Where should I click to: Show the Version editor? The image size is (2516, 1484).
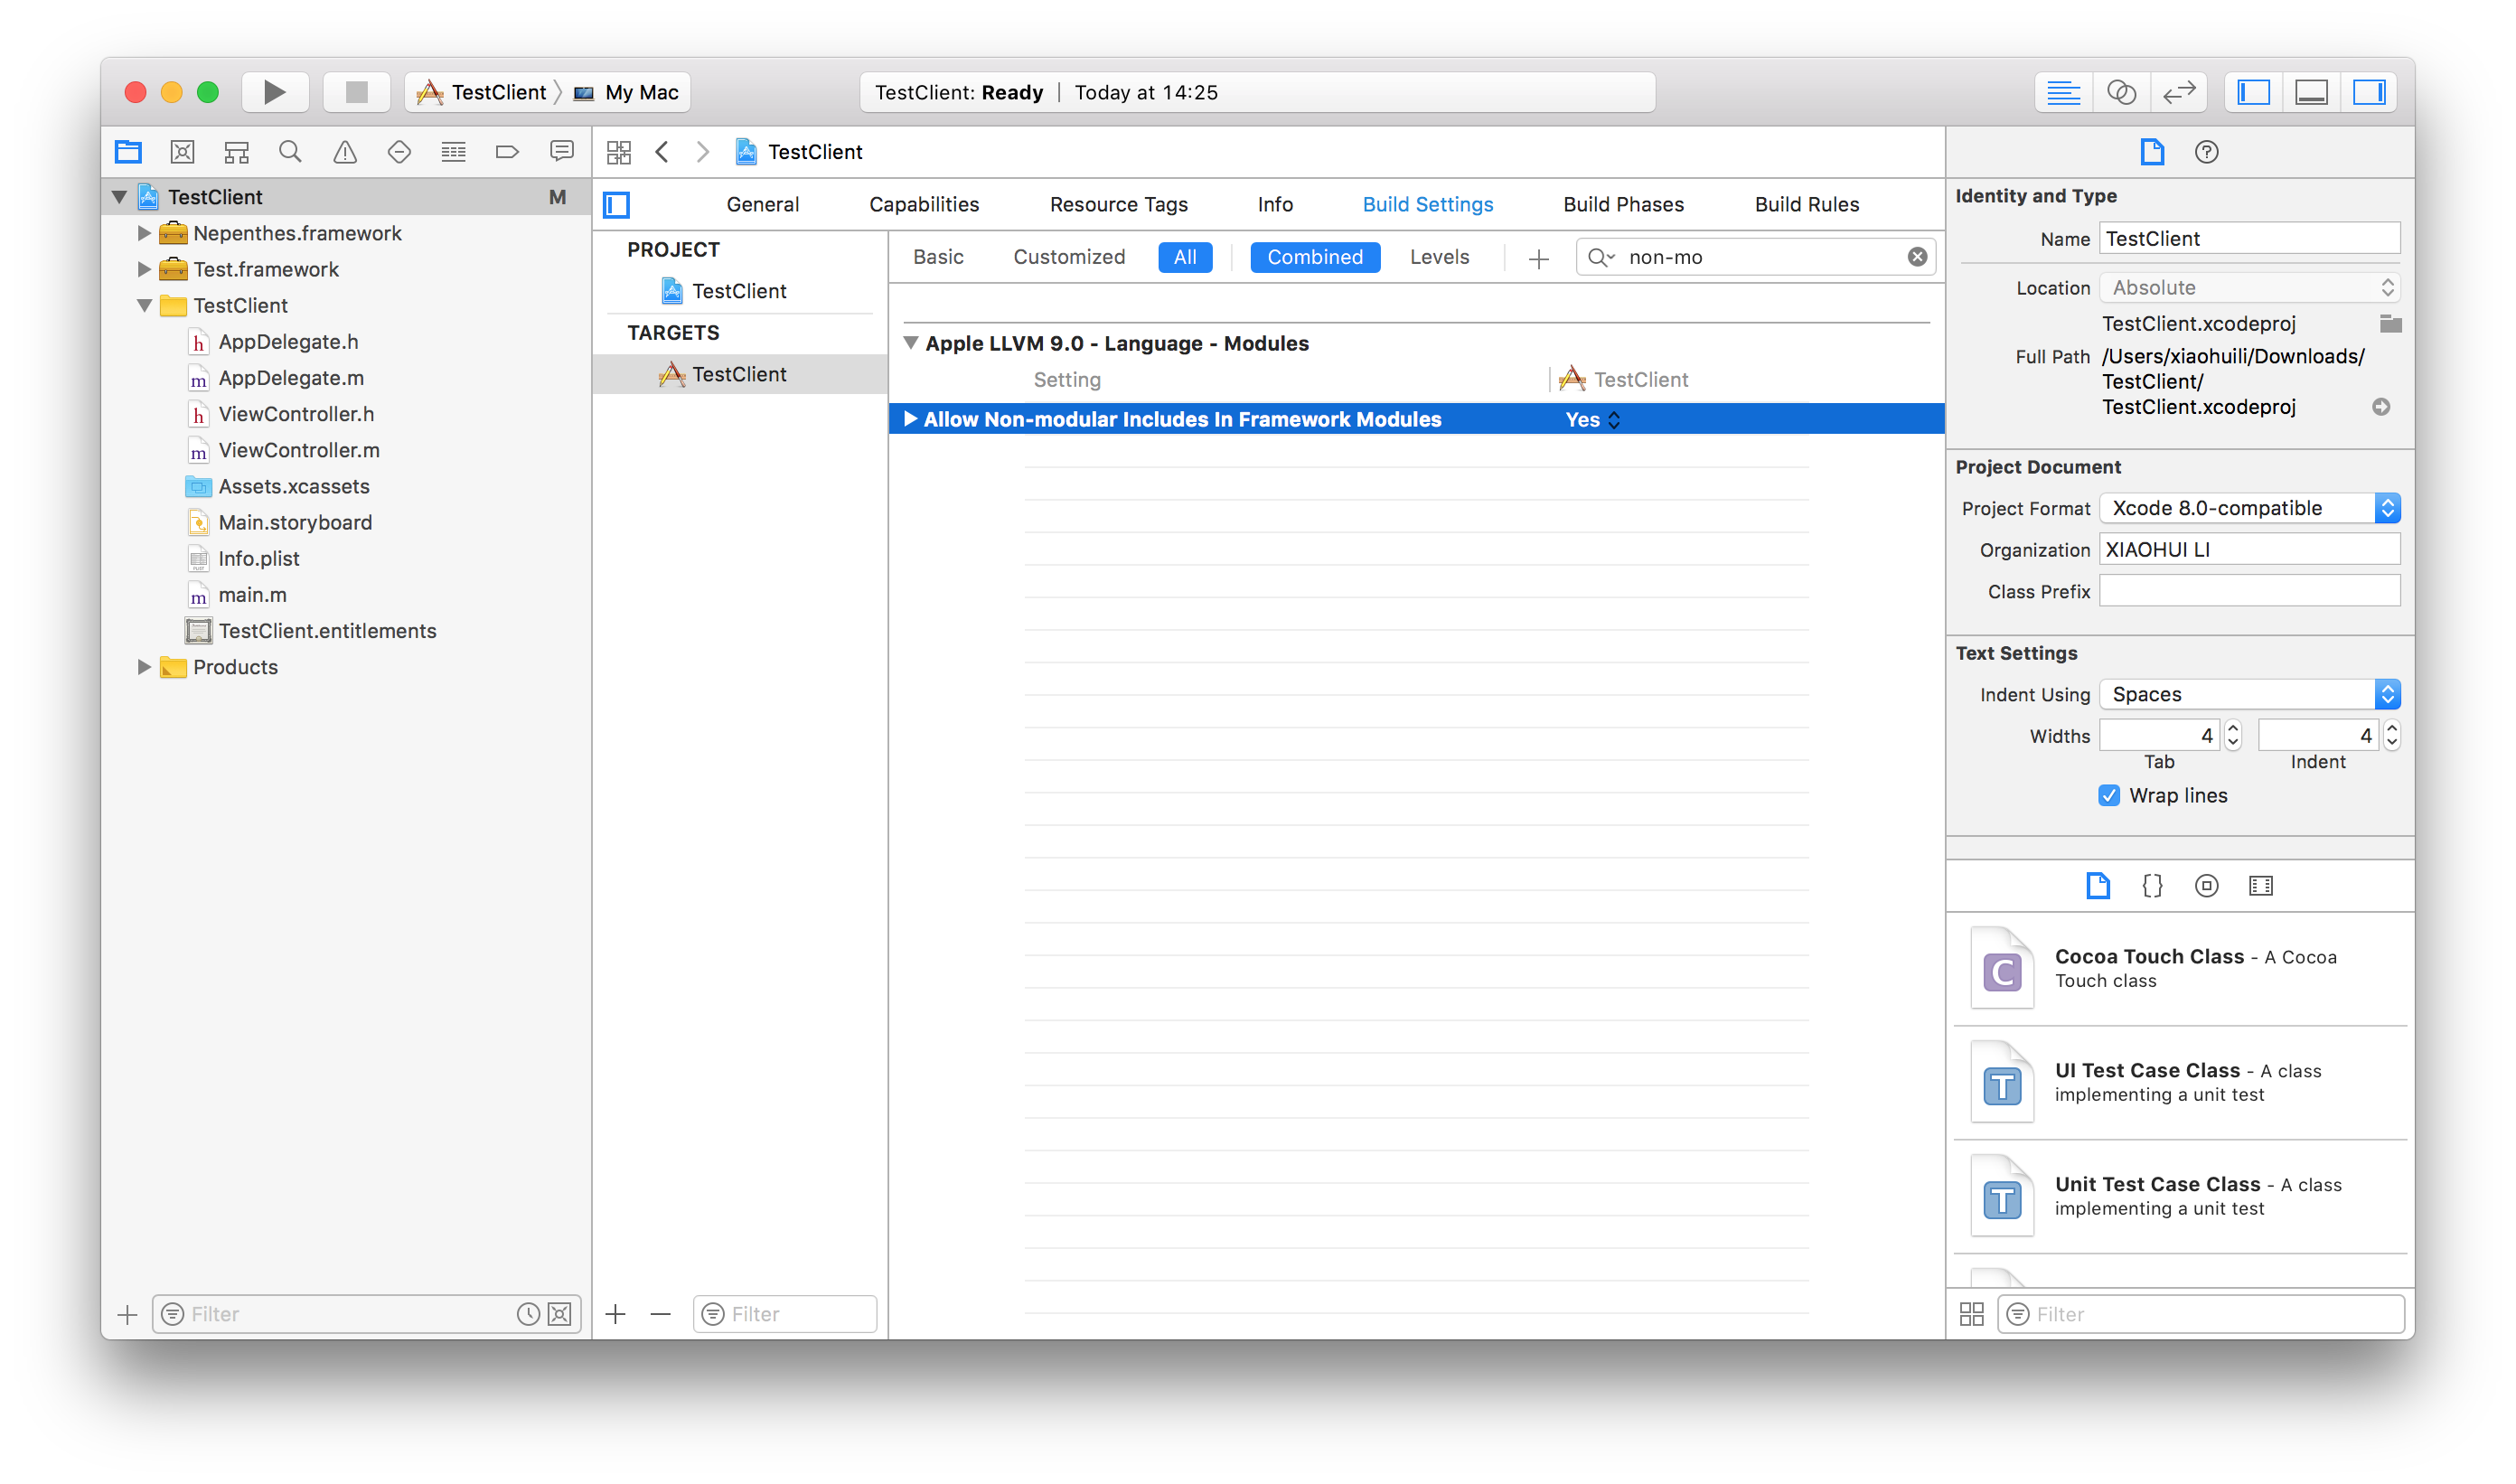tap(2179, 92)
